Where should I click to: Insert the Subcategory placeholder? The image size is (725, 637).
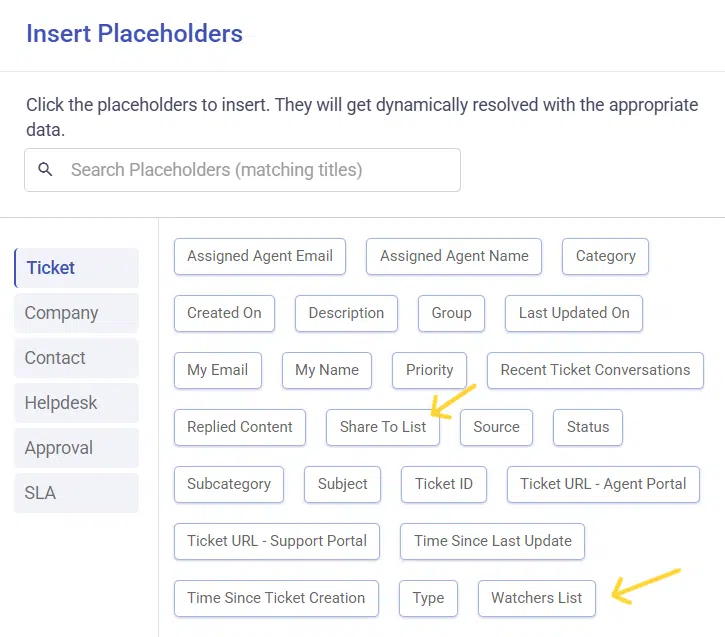tap(229, 484)
